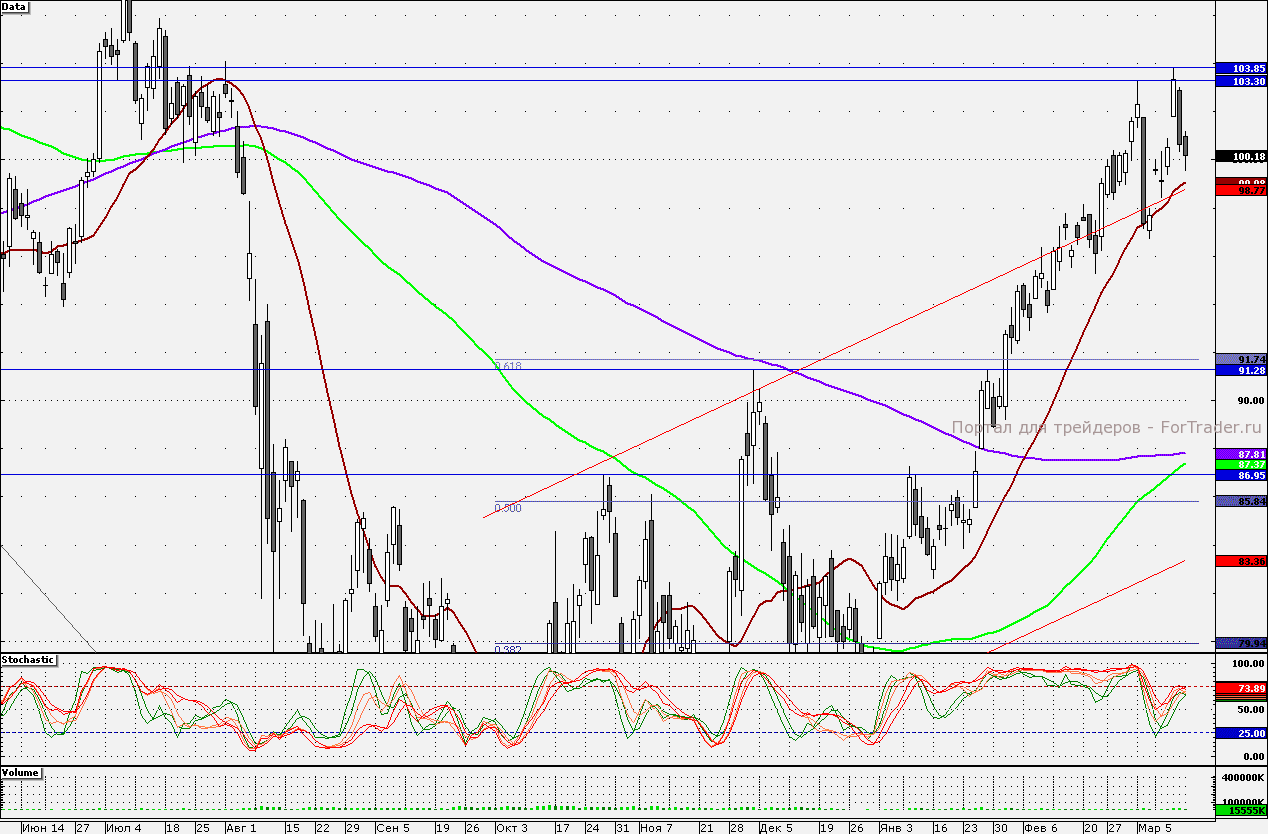Image resolution: width=1268 pixels, height=834 pixels.
Task: Select the red 98.77 price label
Action: tap(1239, 189)
